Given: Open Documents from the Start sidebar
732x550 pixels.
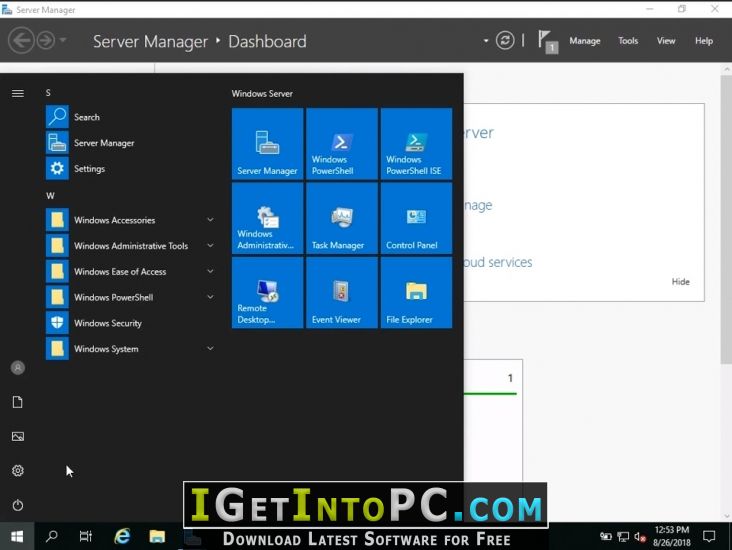Looking at the screenshot, I should point(18,402).
